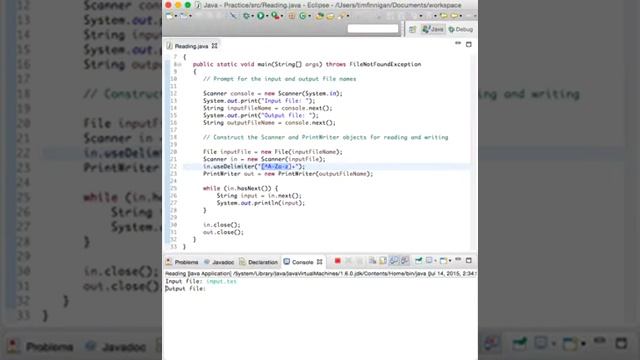Click the Scanner console declaration on line 12
Screen dimensions: 640x360
point(273,93)
